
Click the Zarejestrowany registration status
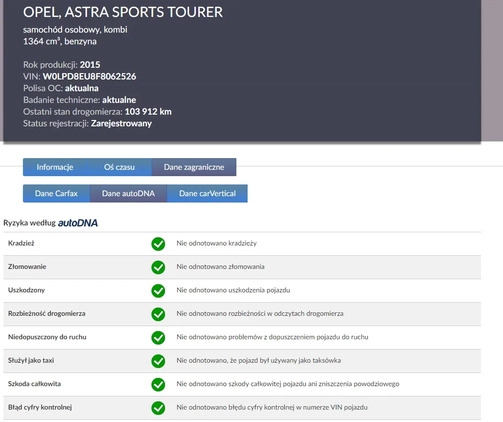(x=121, y=124)
